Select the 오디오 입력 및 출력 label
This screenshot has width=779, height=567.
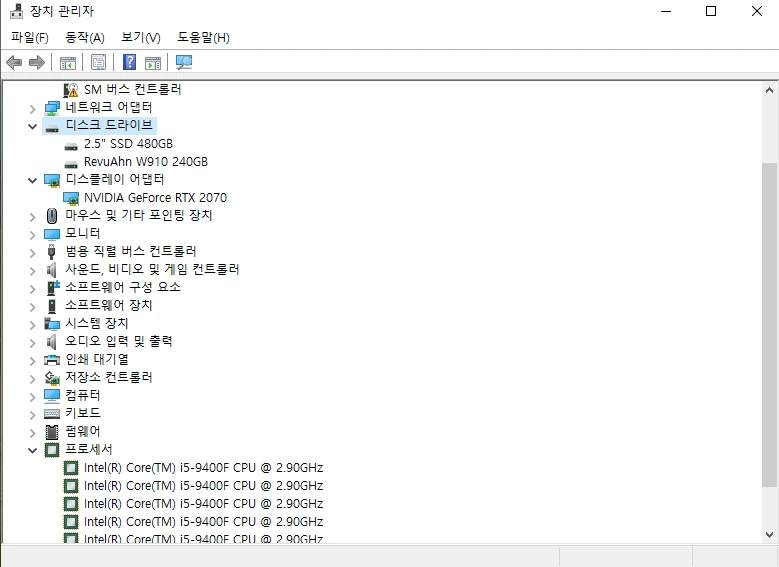119,341
